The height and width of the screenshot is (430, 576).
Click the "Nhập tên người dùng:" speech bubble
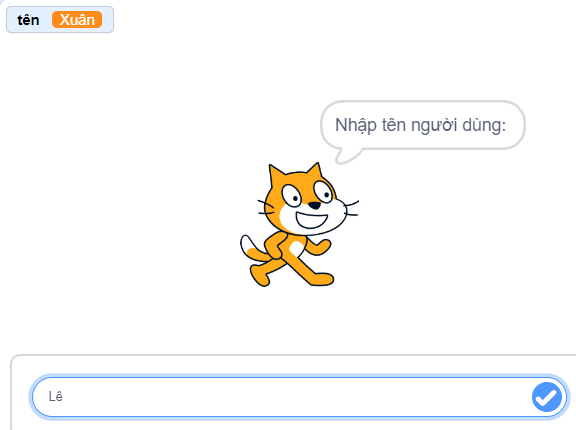[423, 125]
